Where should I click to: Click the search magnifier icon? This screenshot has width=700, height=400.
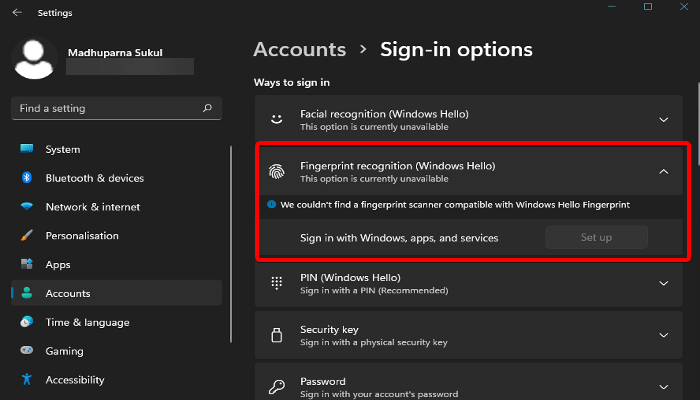click(207, 108)
